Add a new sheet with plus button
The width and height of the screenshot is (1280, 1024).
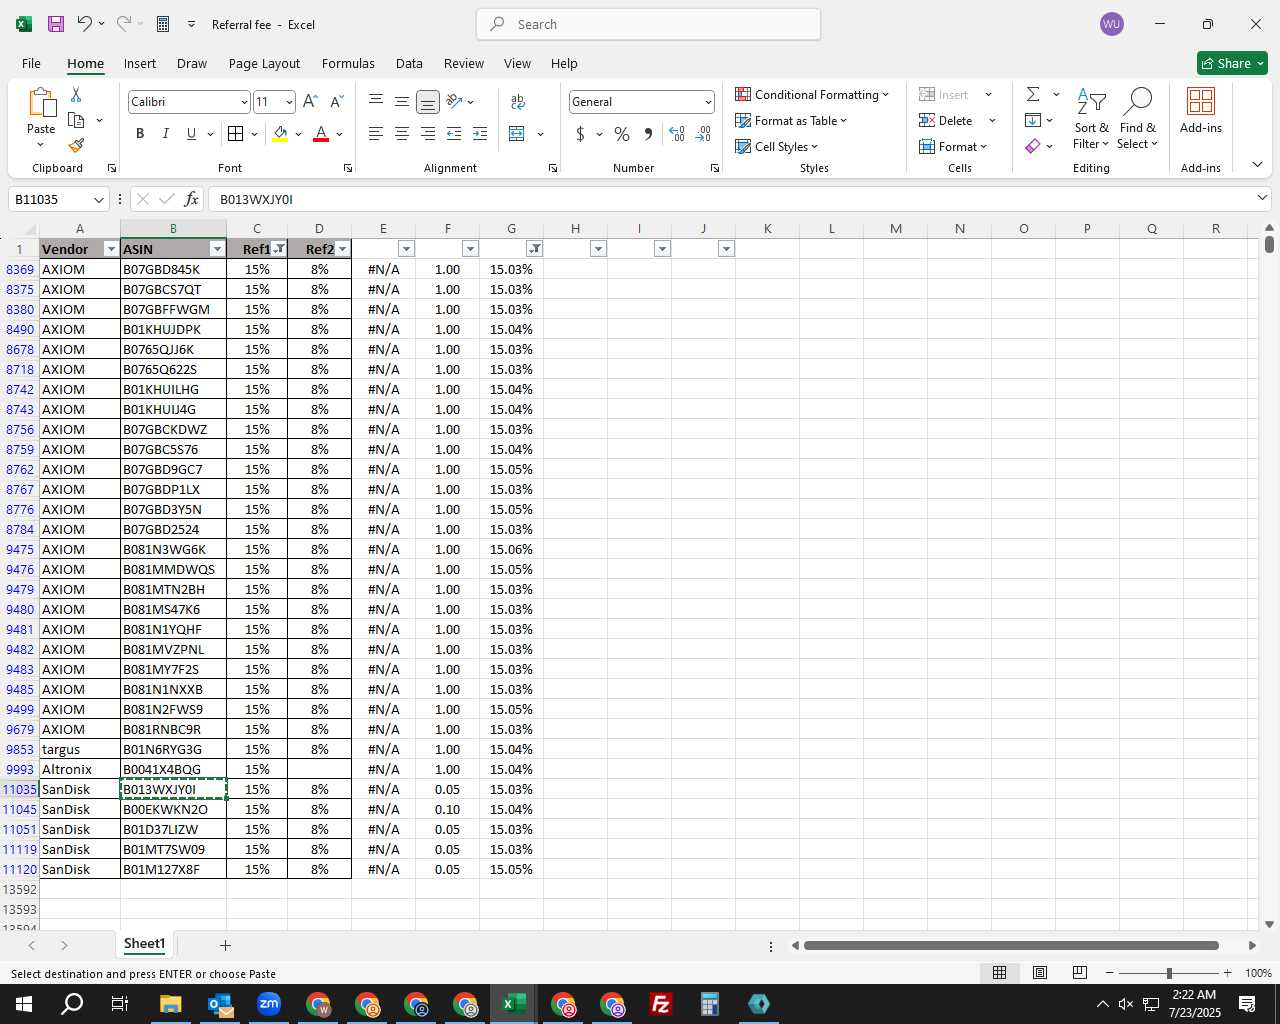click(225, 945)
